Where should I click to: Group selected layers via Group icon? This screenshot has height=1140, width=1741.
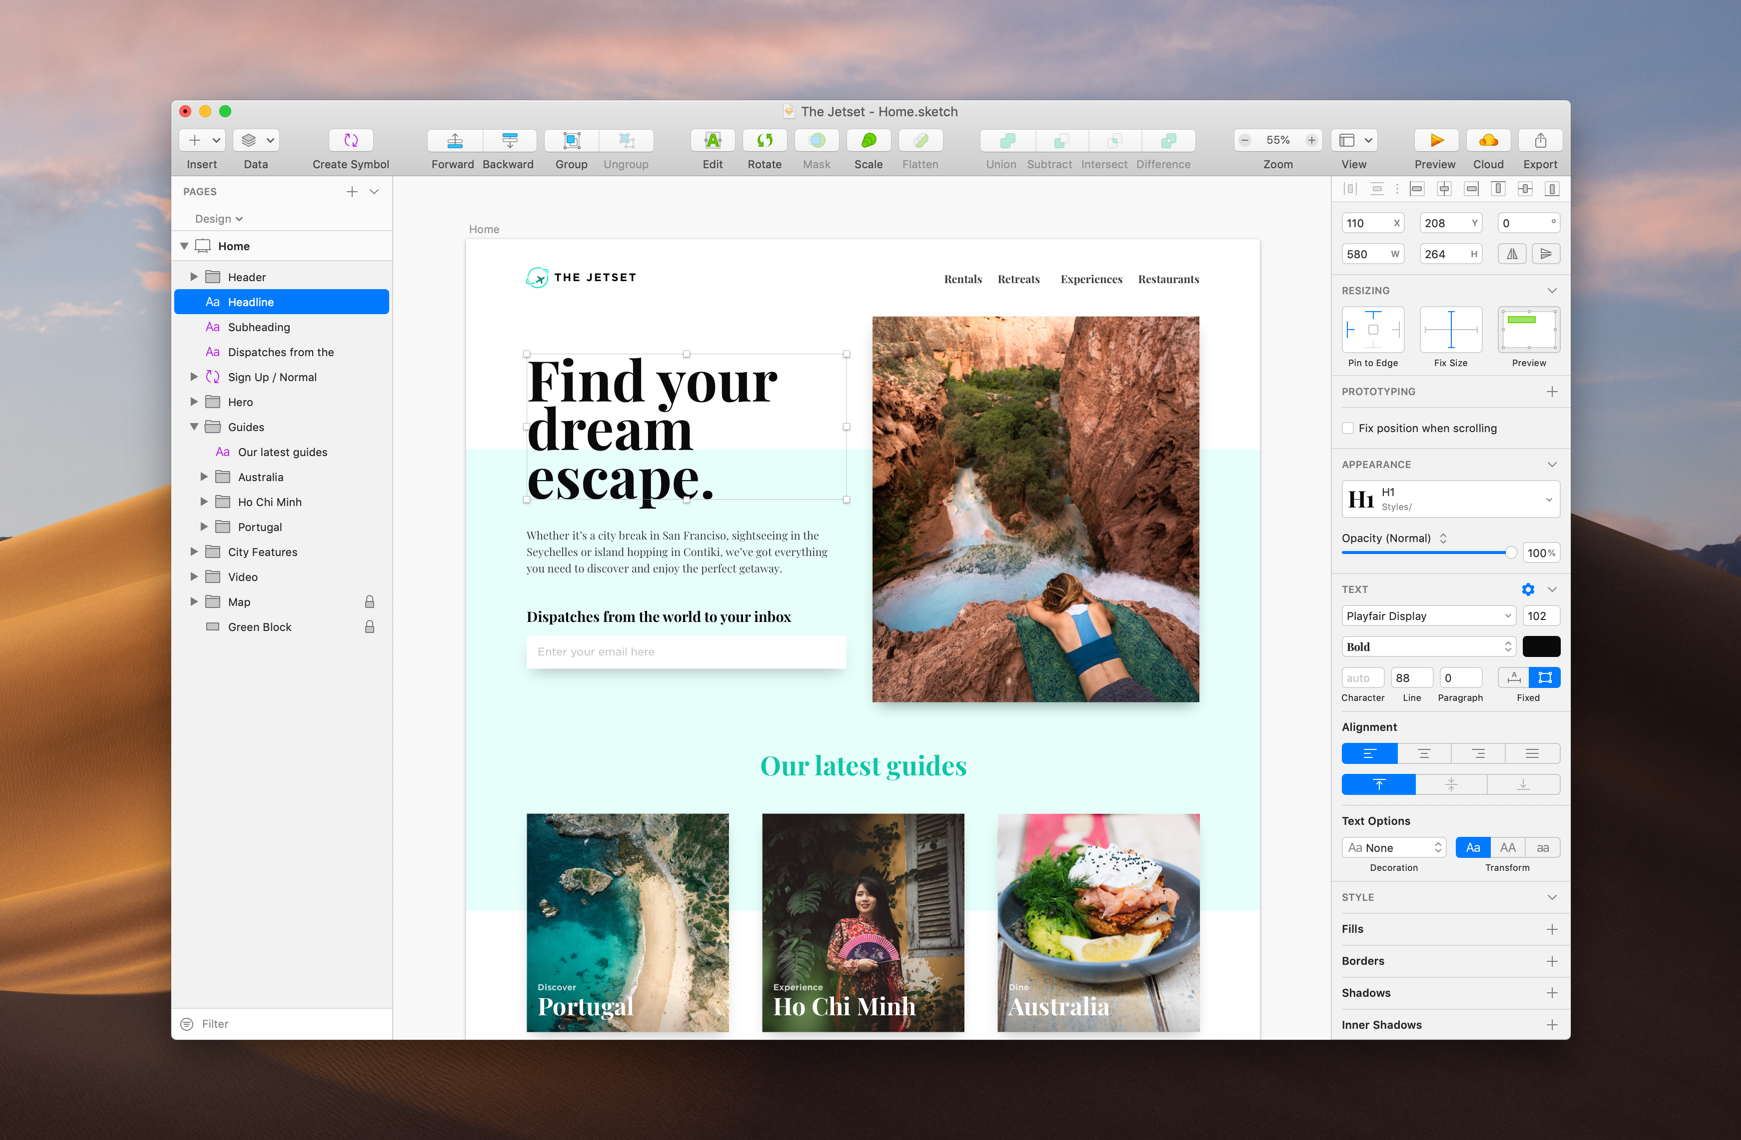(571, 141)
